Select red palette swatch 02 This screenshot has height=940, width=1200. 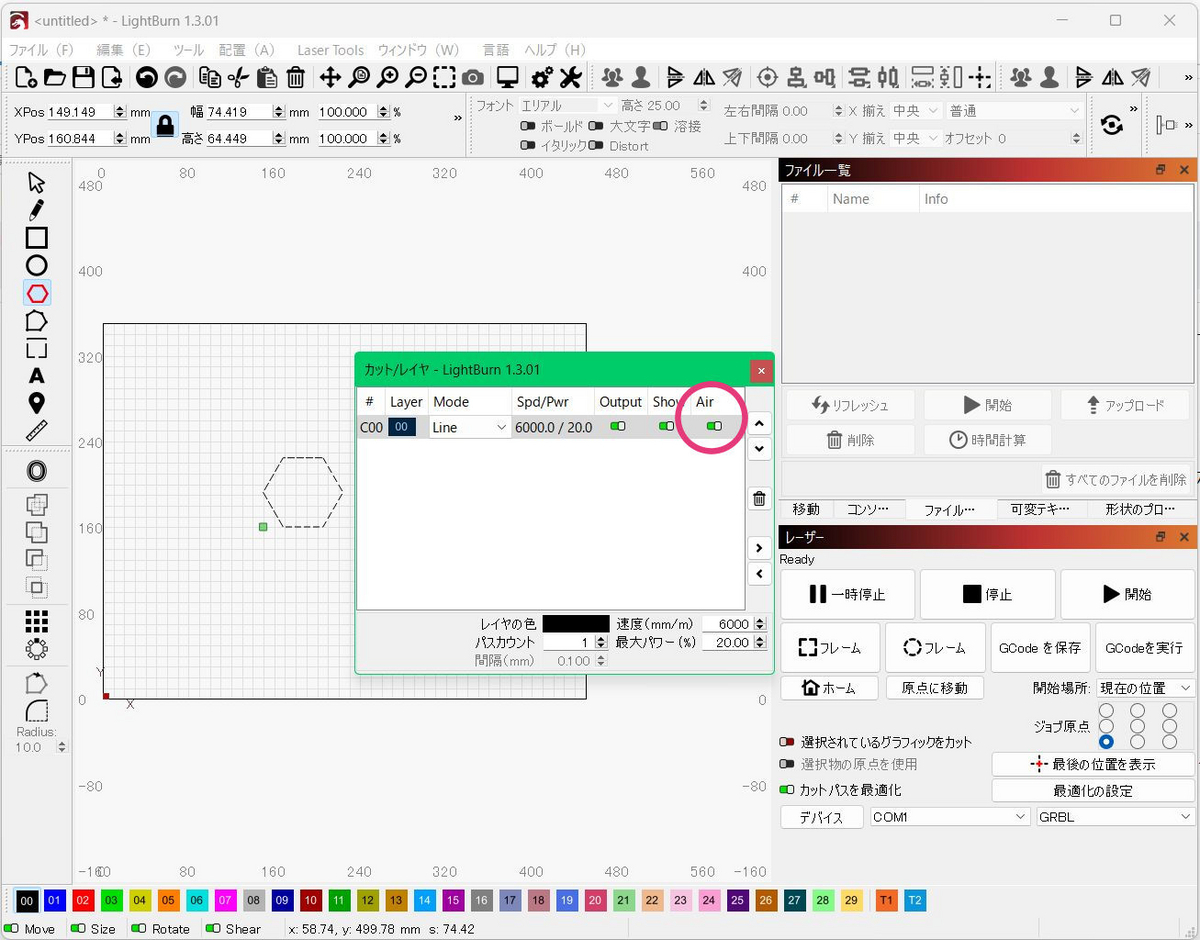point(83,901)
